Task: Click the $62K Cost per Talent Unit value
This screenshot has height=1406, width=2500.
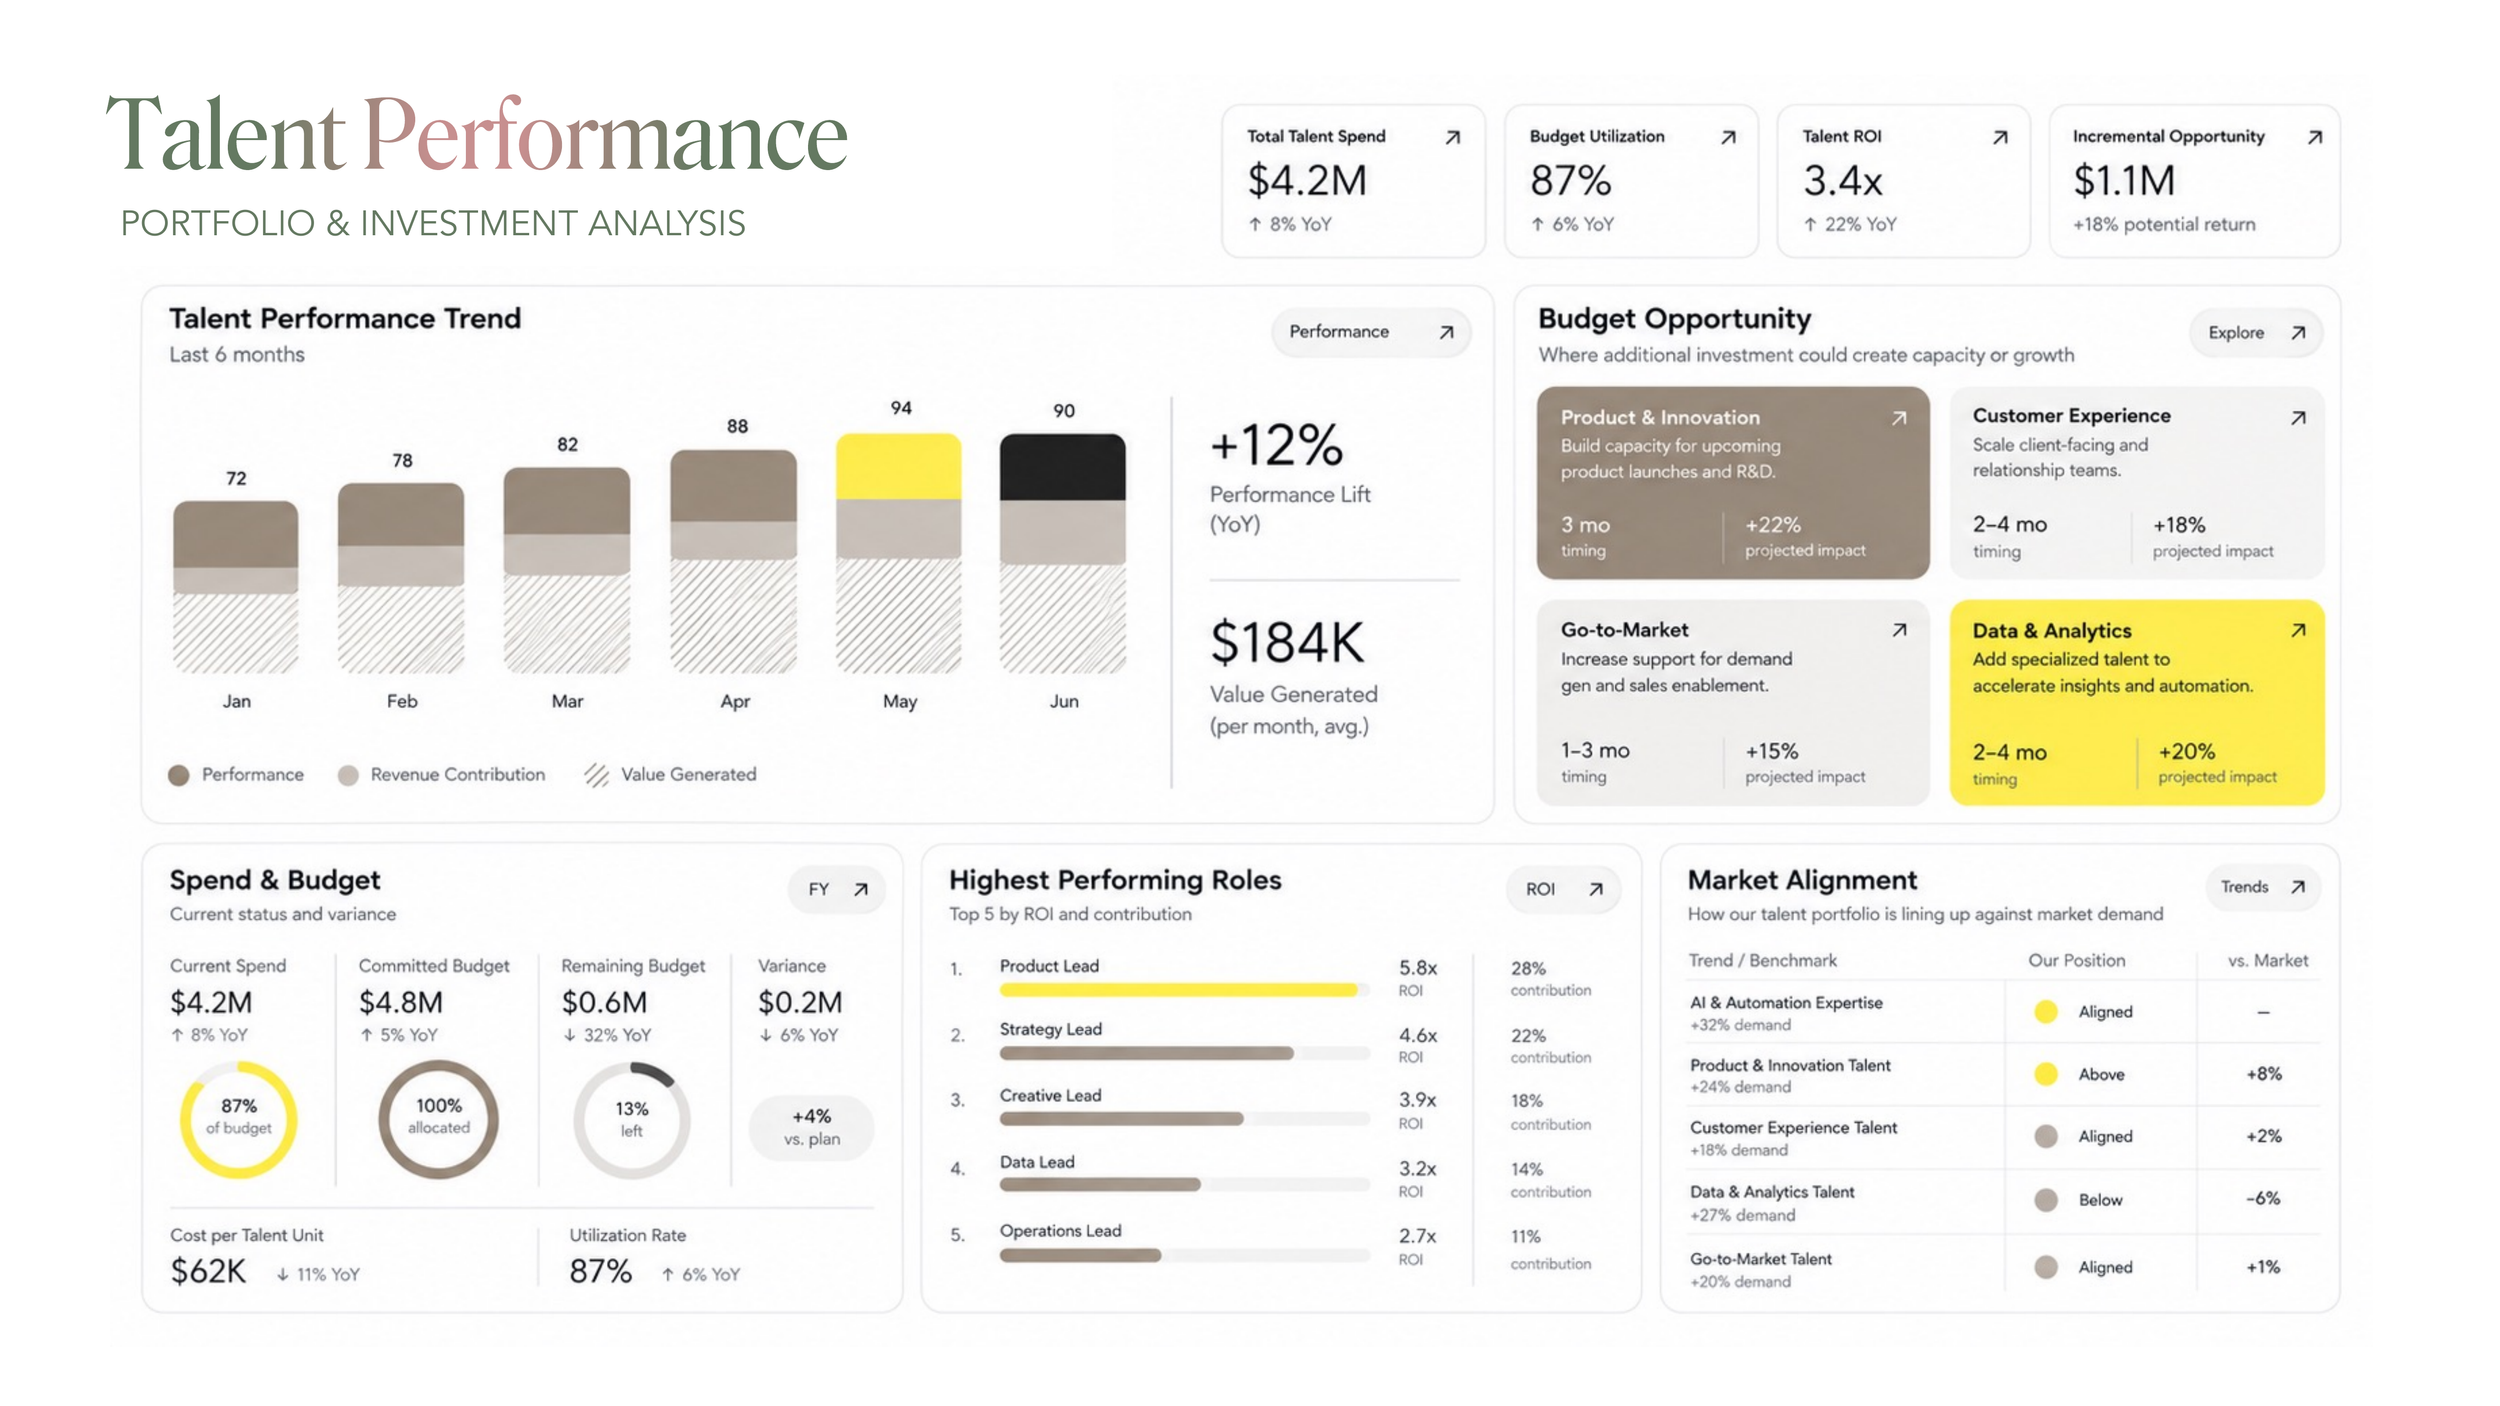Action: [x=208, y=1271]
